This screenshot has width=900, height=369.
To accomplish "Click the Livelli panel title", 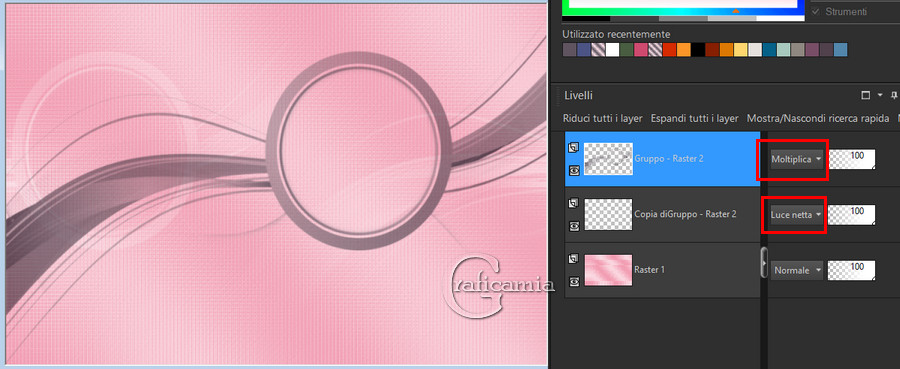I will (579, 95).
